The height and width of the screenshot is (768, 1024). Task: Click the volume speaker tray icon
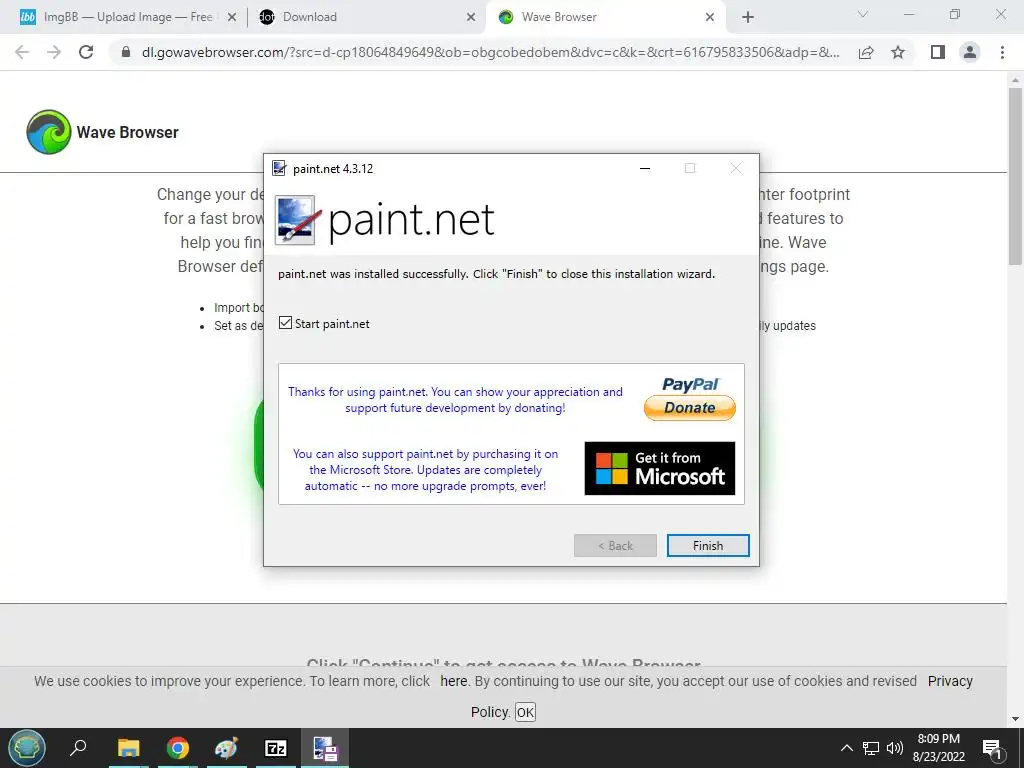point(895,748)
